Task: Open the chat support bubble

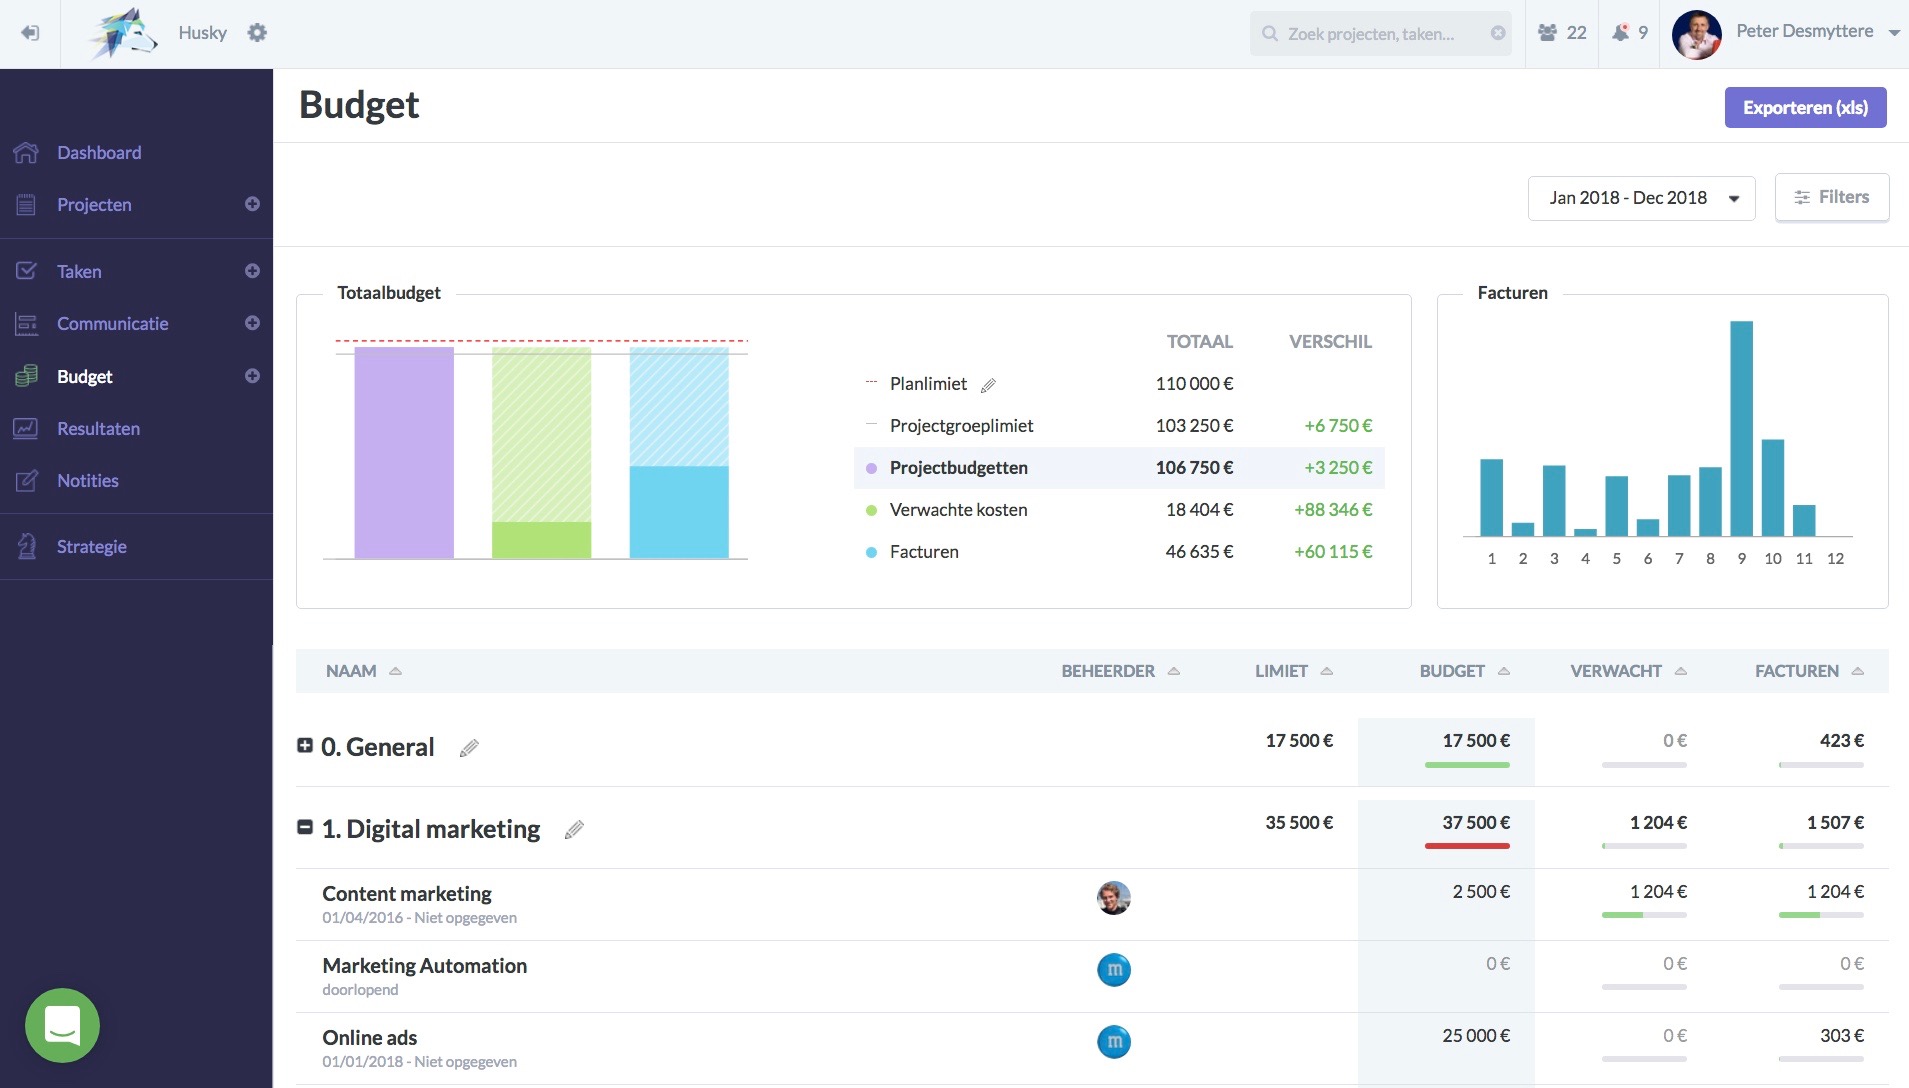Action: [62, 1025]
